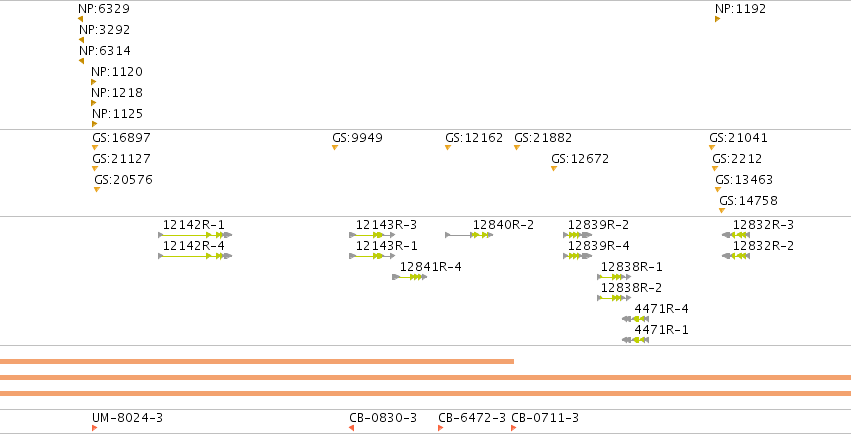The height and width of the screenshot is (434, 851).
Task: Select 12832R-3 transcript
Action: point(735,235)
